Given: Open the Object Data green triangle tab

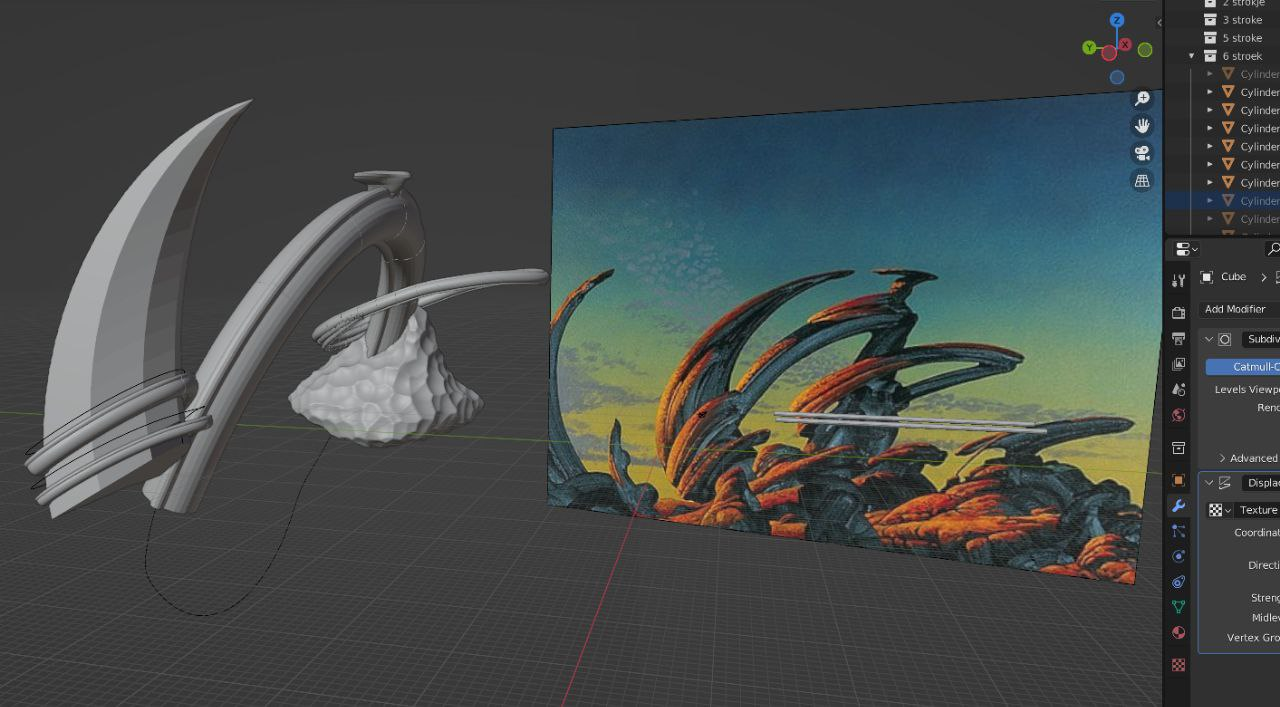Looking at the screenshot, I should tap(1179, 607).
